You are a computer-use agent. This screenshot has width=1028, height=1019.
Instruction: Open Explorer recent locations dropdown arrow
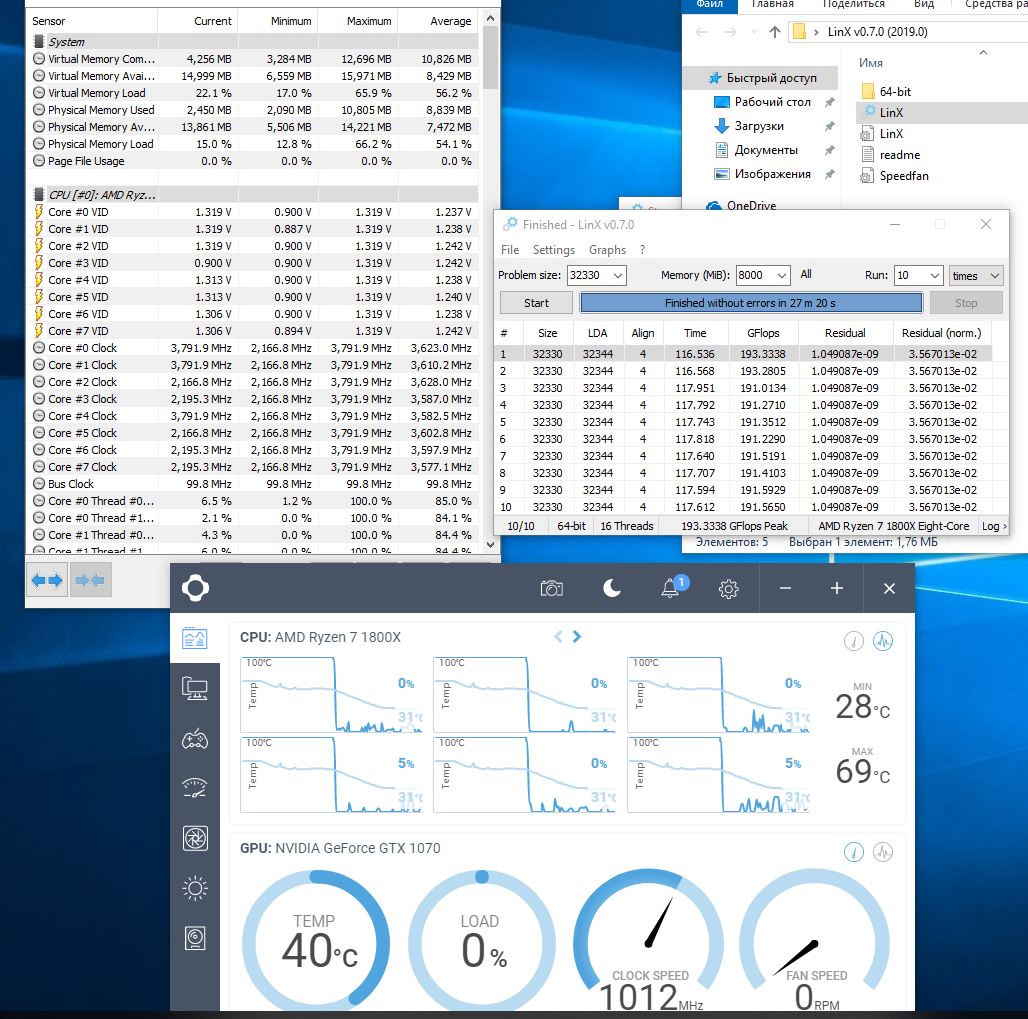754,31
